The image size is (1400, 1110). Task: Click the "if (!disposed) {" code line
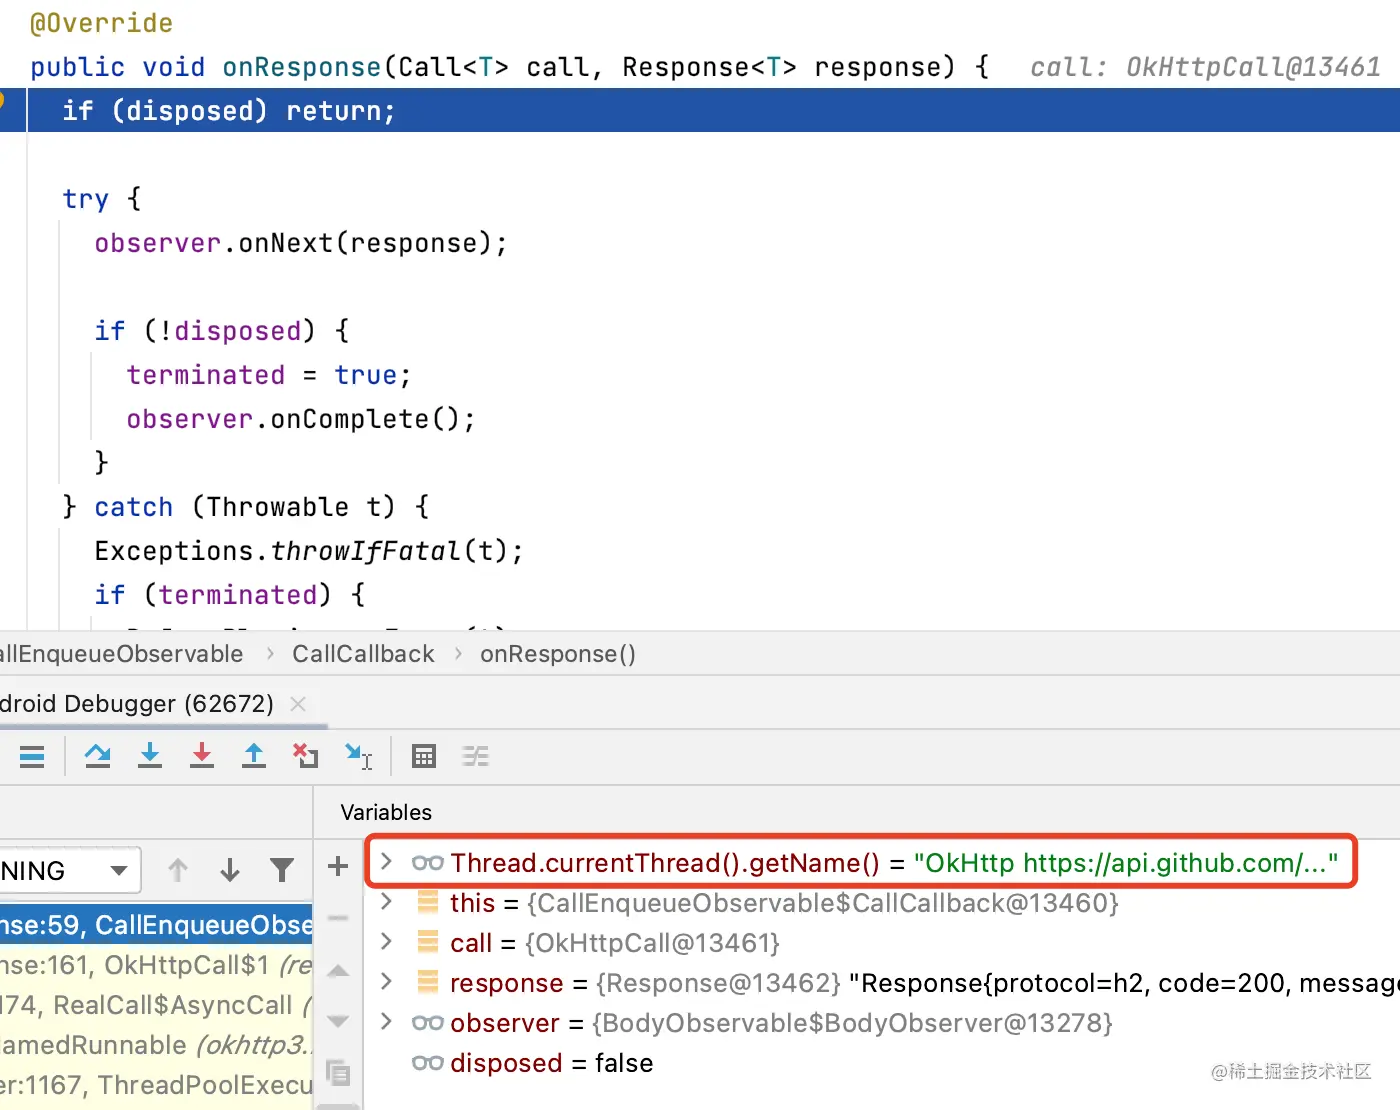point(222,331)
